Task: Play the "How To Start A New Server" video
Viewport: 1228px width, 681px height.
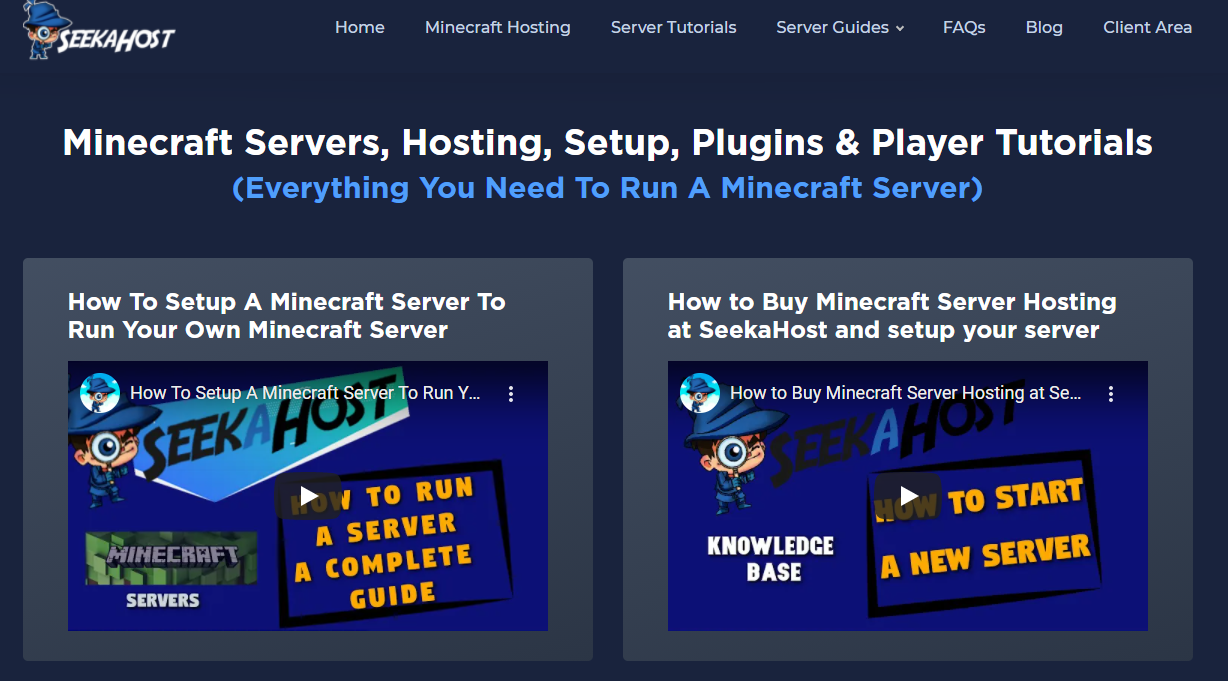Action: pos(908,495)
